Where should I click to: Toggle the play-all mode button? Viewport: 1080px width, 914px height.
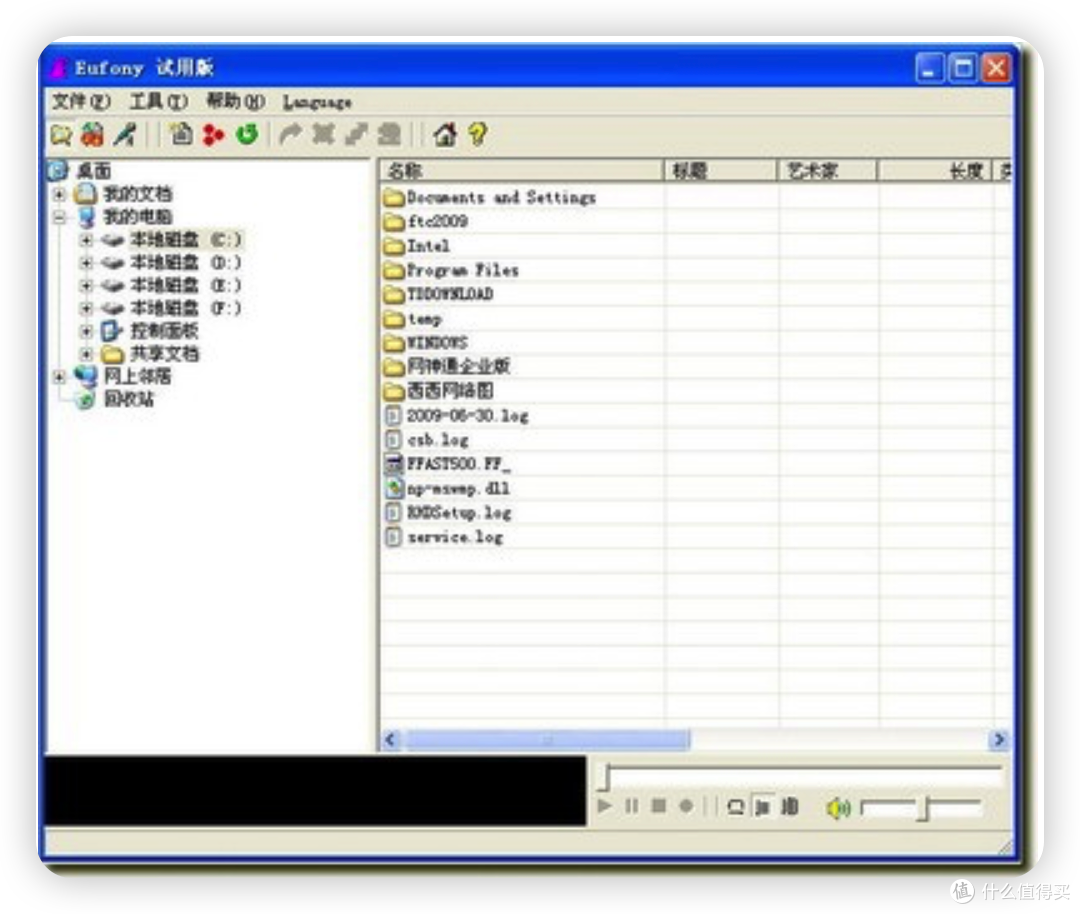tap(789, 806)
